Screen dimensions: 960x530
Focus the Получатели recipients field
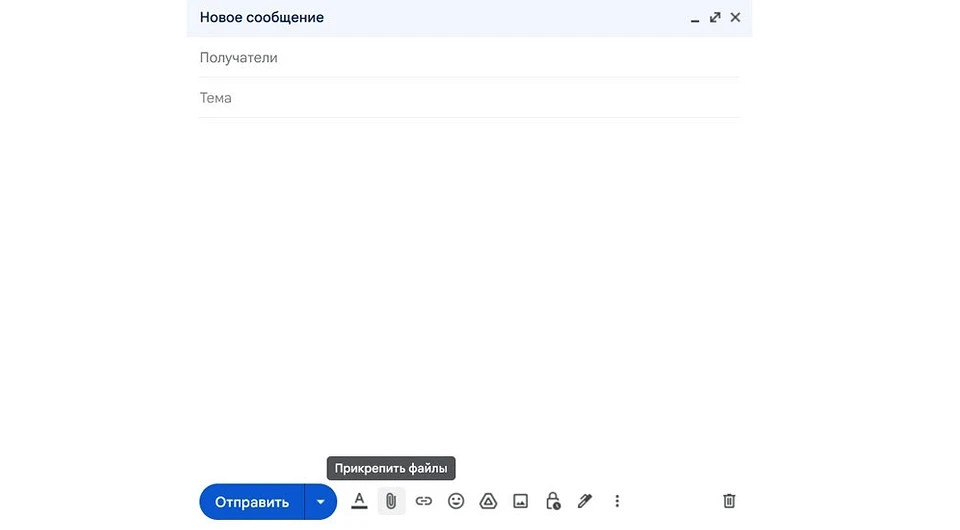[x=469, y=58]
